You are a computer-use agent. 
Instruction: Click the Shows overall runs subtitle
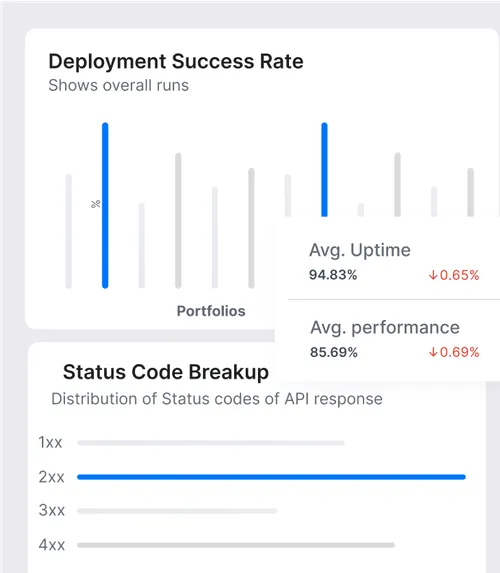click(119, 86)
